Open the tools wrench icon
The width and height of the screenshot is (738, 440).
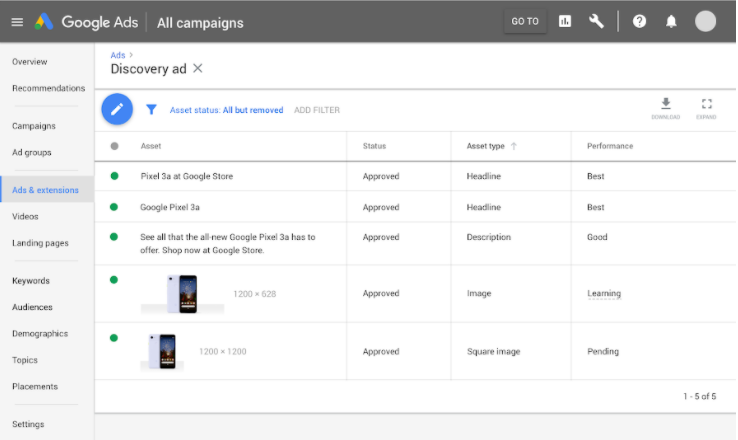point(597,21)
